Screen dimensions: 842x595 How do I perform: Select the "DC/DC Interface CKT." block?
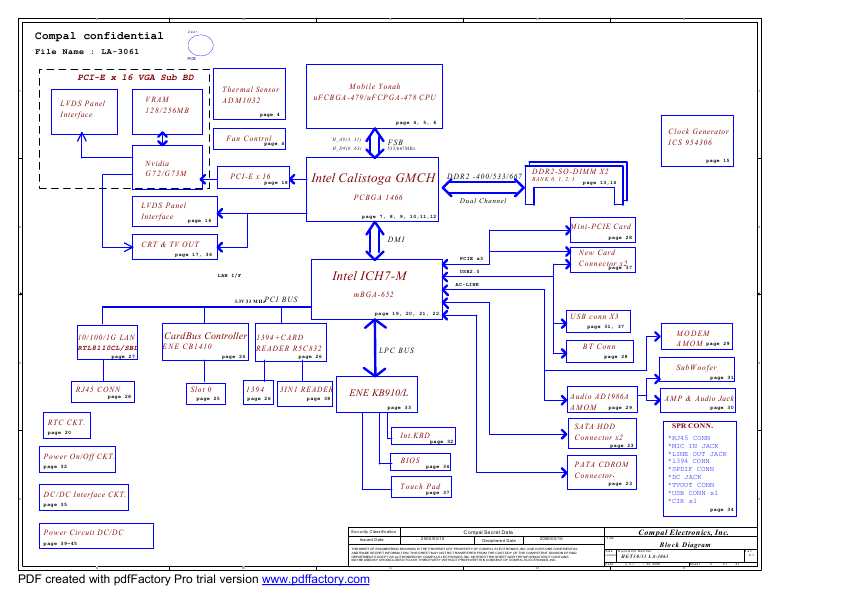pyautogui.click(x=84, y=498)
